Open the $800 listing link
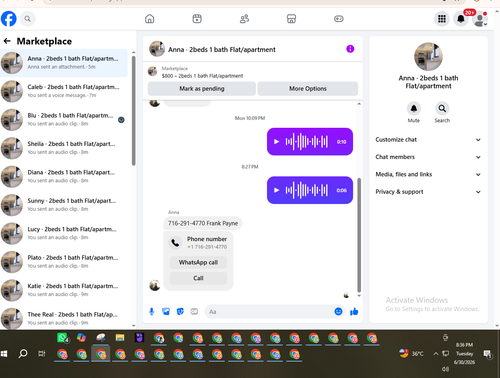The width and height of the screenshot is (500, 378). click(202, 76)
